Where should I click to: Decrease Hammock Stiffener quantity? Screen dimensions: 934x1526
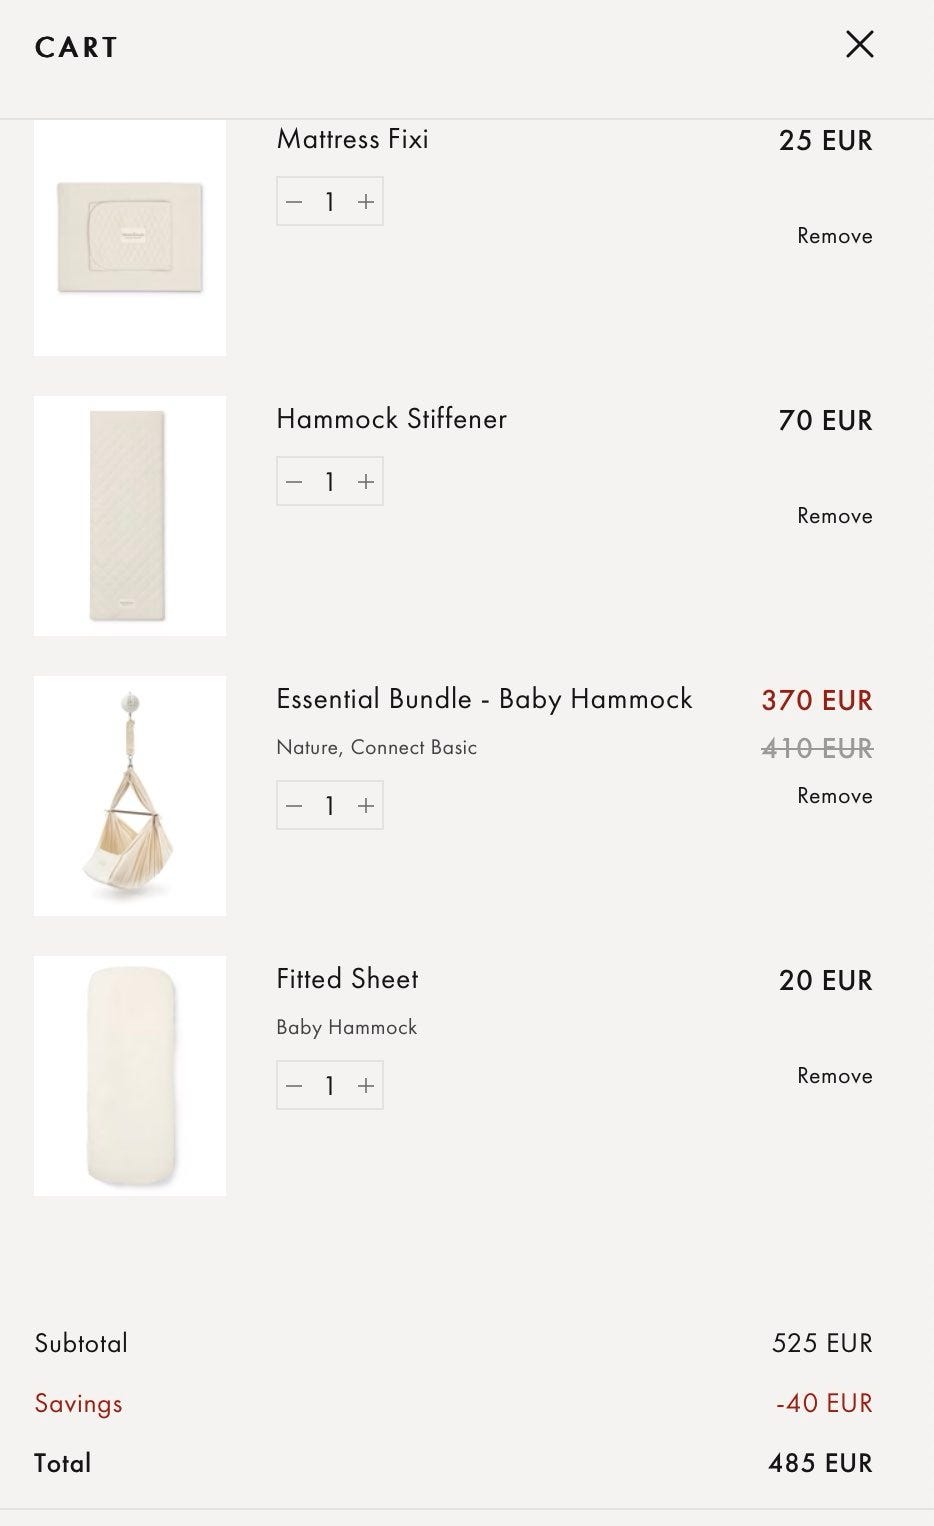(294, 482)
